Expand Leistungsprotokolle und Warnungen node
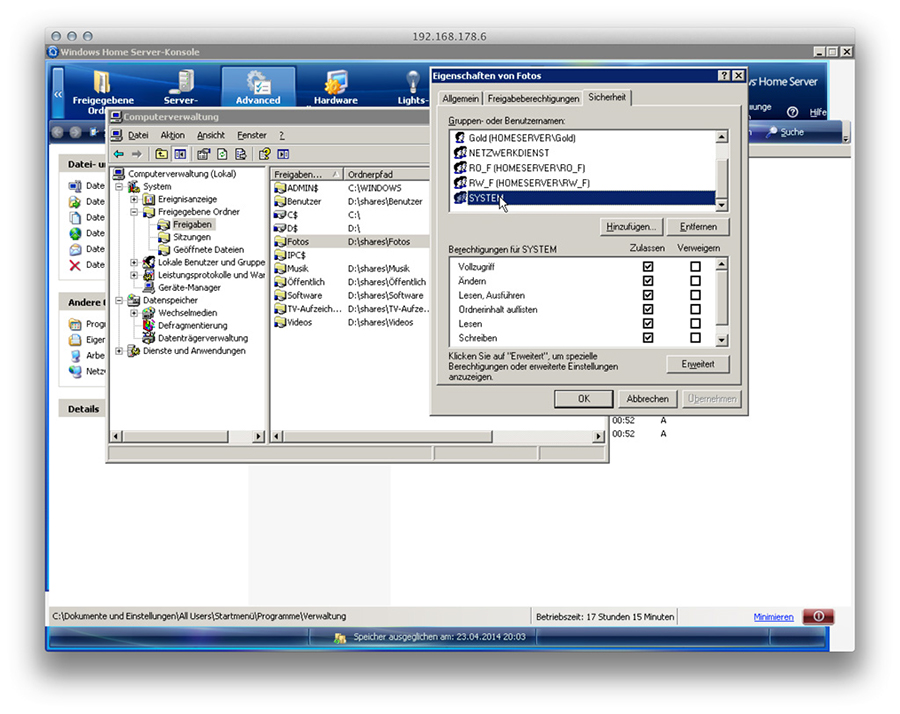The image size is (900, 714). pyautogui.click(x=134, y=275)
